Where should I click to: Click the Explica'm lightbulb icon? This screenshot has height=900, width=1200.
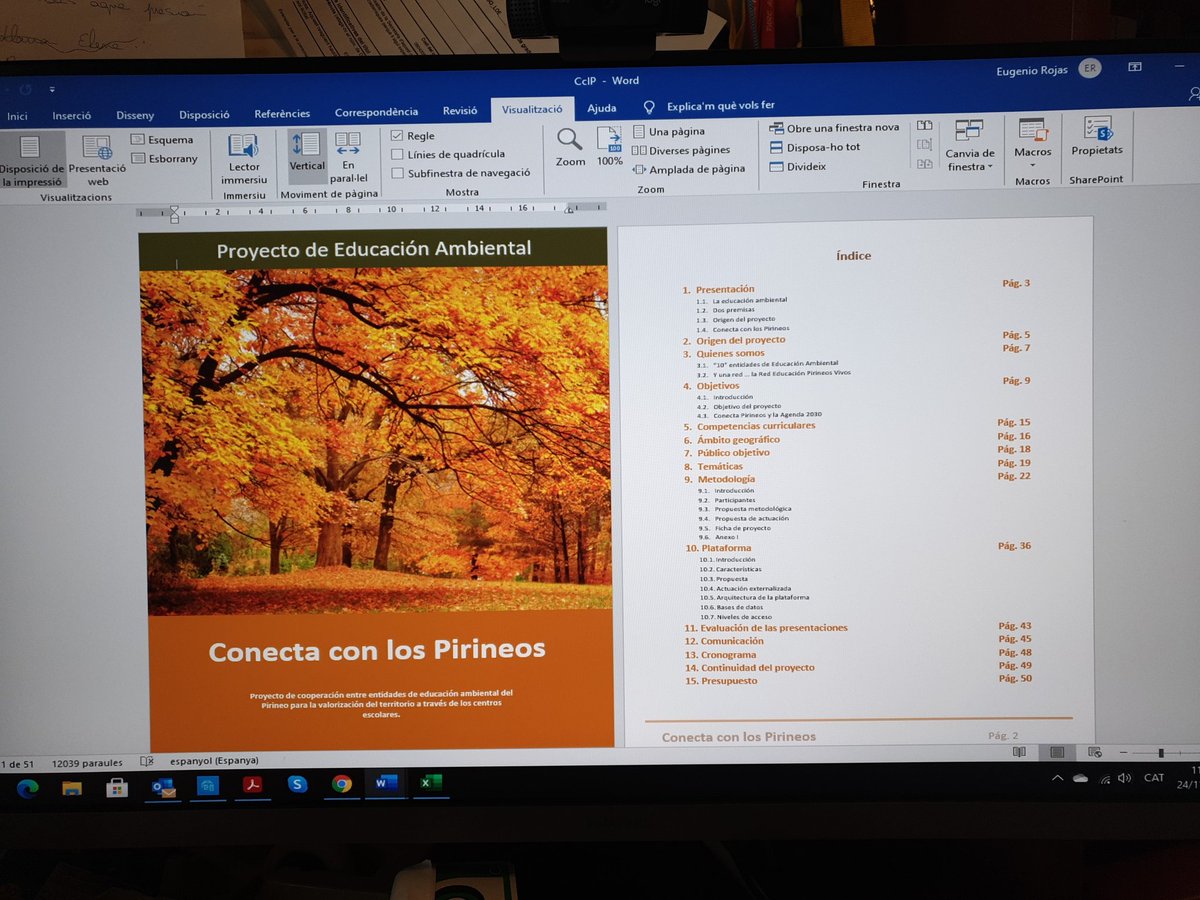649,106
